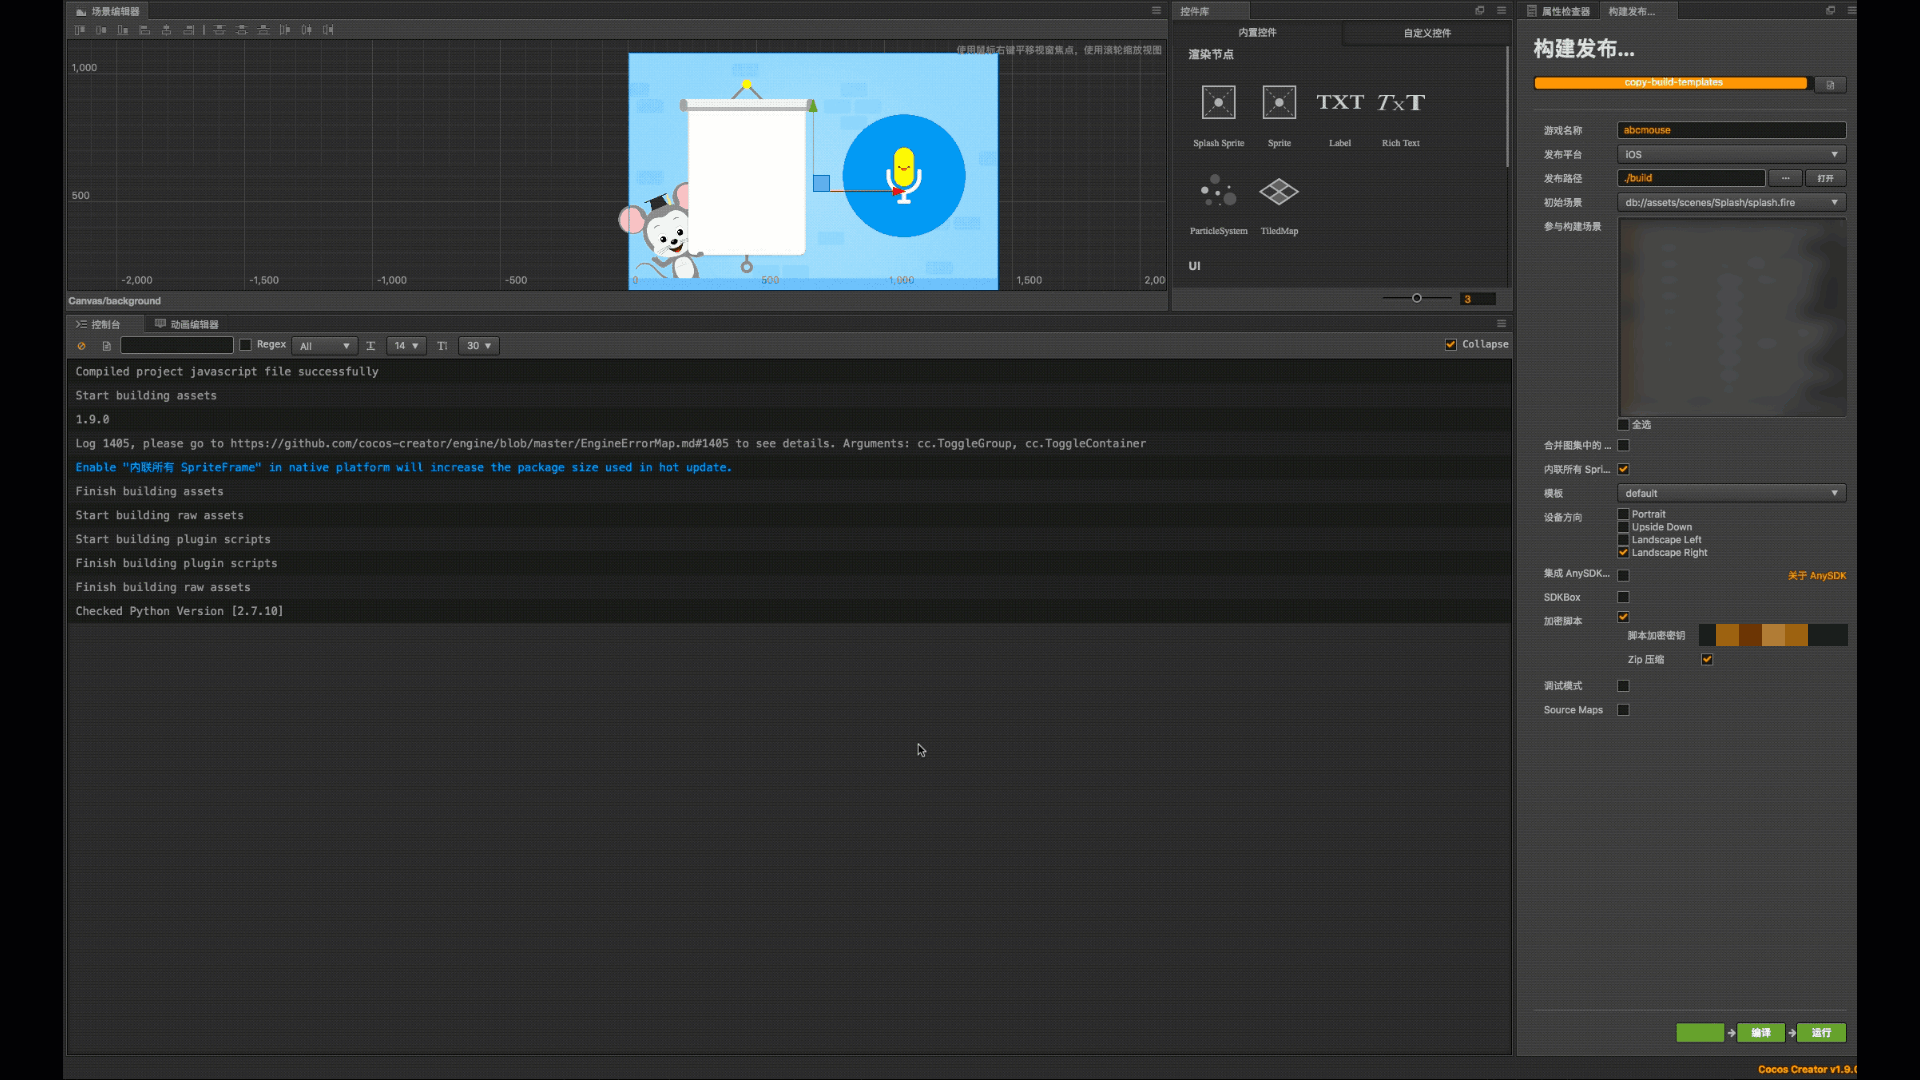Open the console font size 14 dropdown
1920x1080 pixels.
pos(406,346)
